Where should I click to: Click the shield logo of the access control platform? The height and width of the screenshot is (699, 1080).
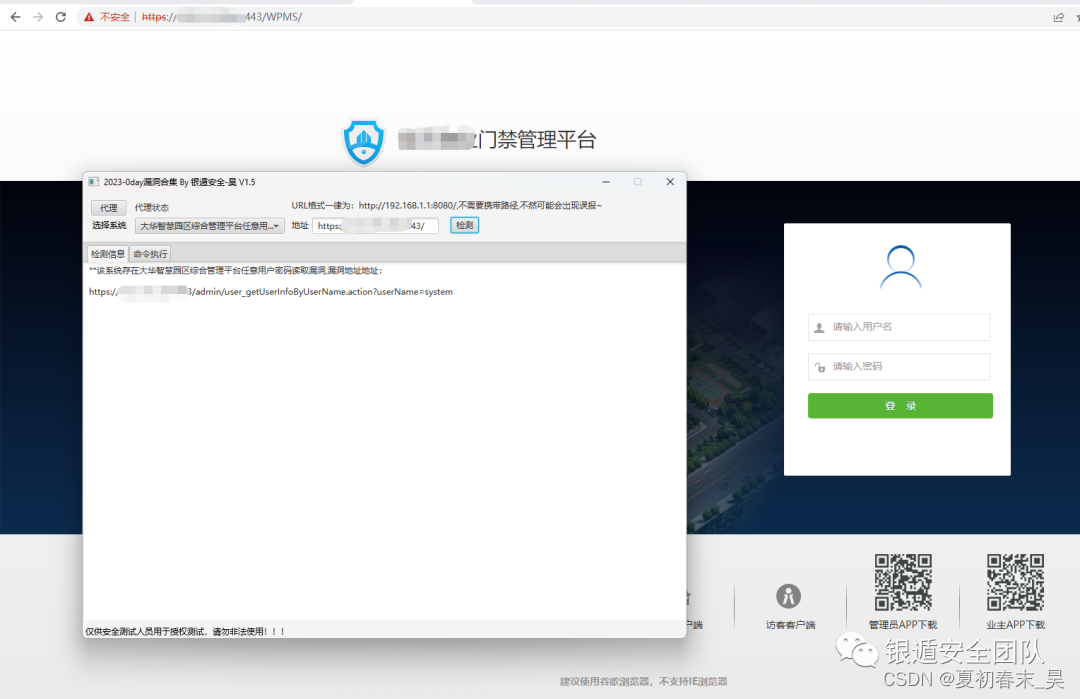tap(363, 141)
